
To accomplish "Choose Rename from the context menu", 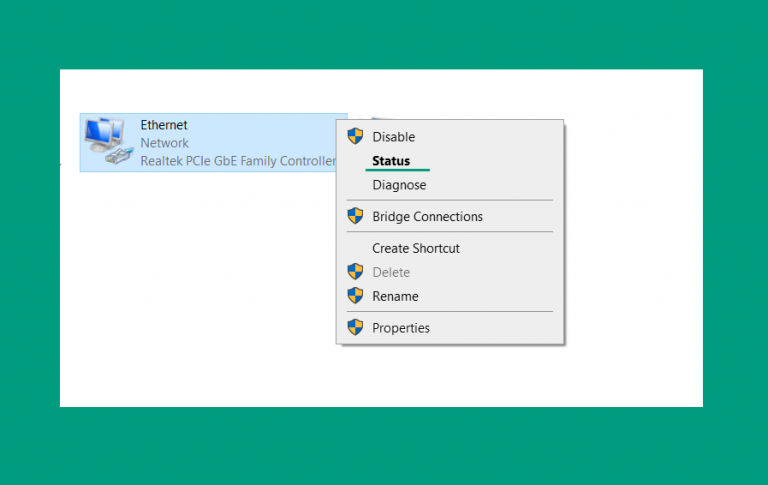I will point(450,296).
